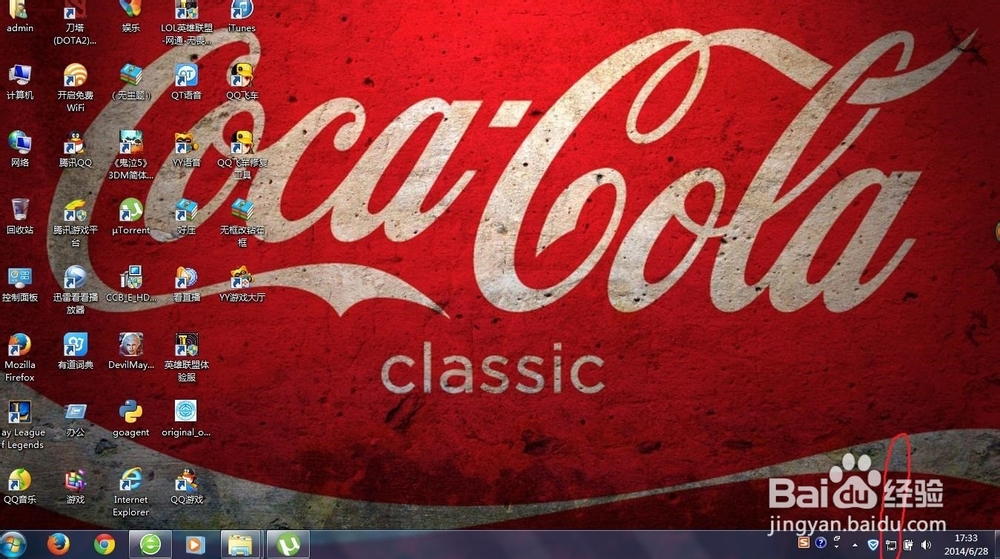The height and width of the screenshot is (559, 1000).
Task: Open the 控制面板 desktop icon
Action: pos(20,284)
